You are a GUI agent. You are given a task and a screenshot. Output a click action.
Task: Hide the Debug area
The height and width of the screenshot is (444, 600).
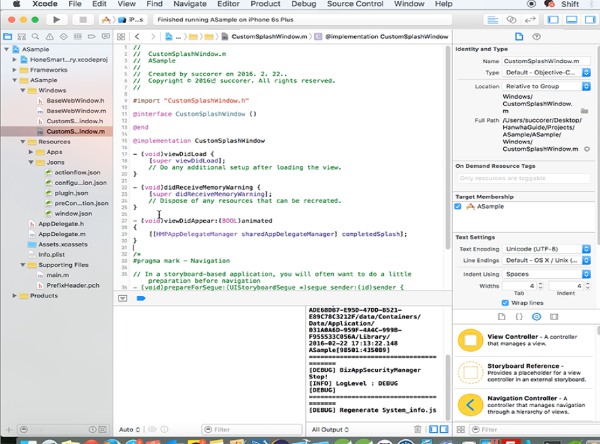coord(572,20)
